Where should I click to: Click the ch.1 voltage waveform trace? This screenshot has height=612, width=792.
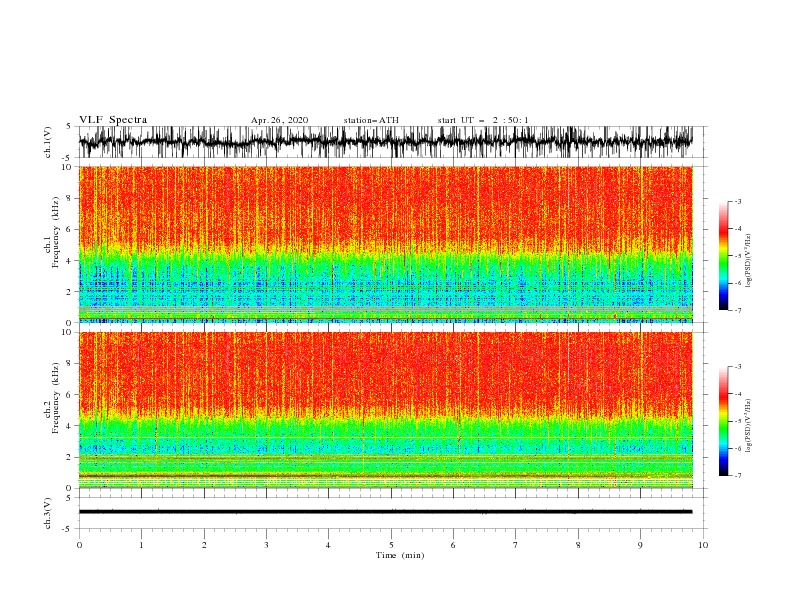pyautogui.click(x=385, y=142)
